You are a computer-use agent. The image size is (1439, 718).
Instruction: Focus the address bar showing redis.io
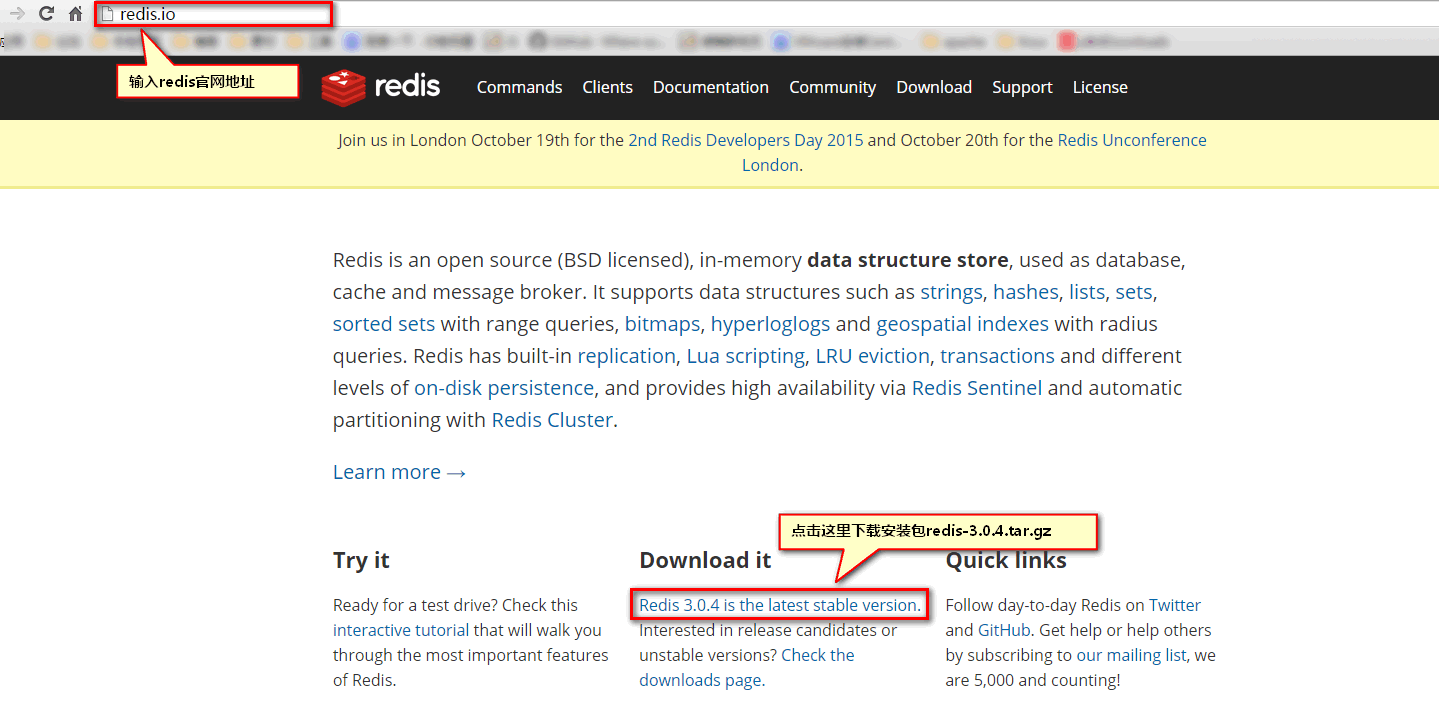coord(213,14)
